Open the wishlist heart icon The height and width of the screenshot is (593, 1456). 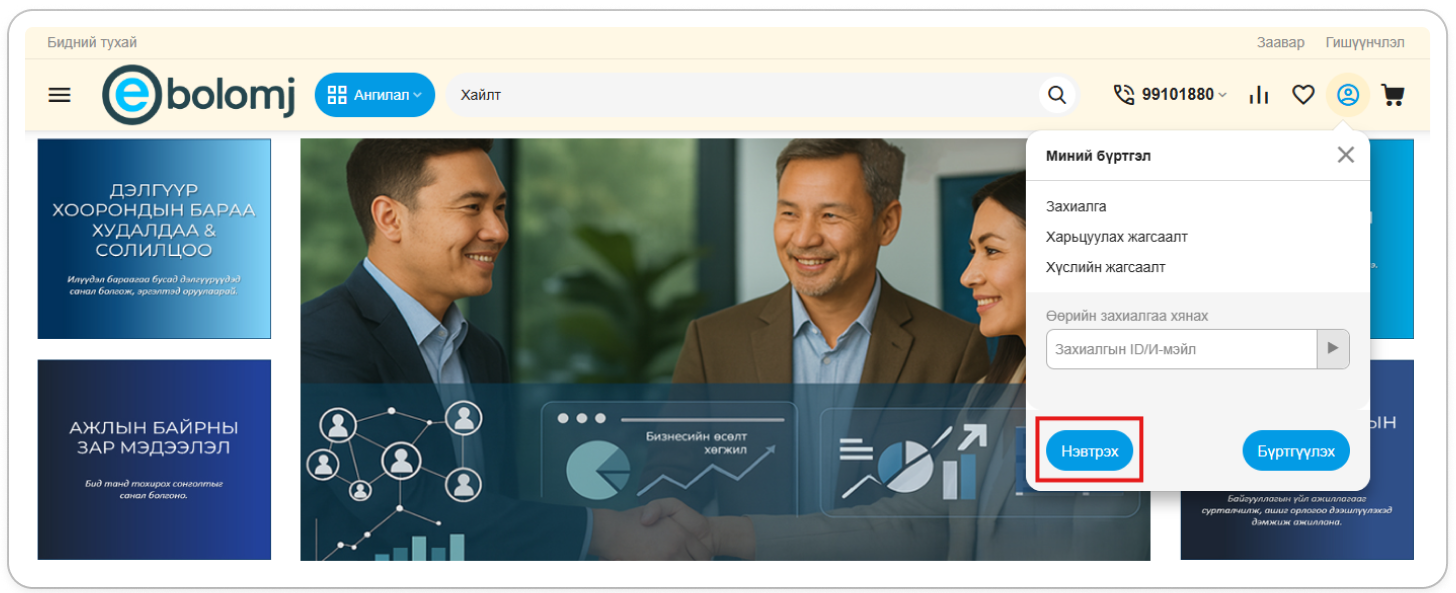coord(1303,95)
